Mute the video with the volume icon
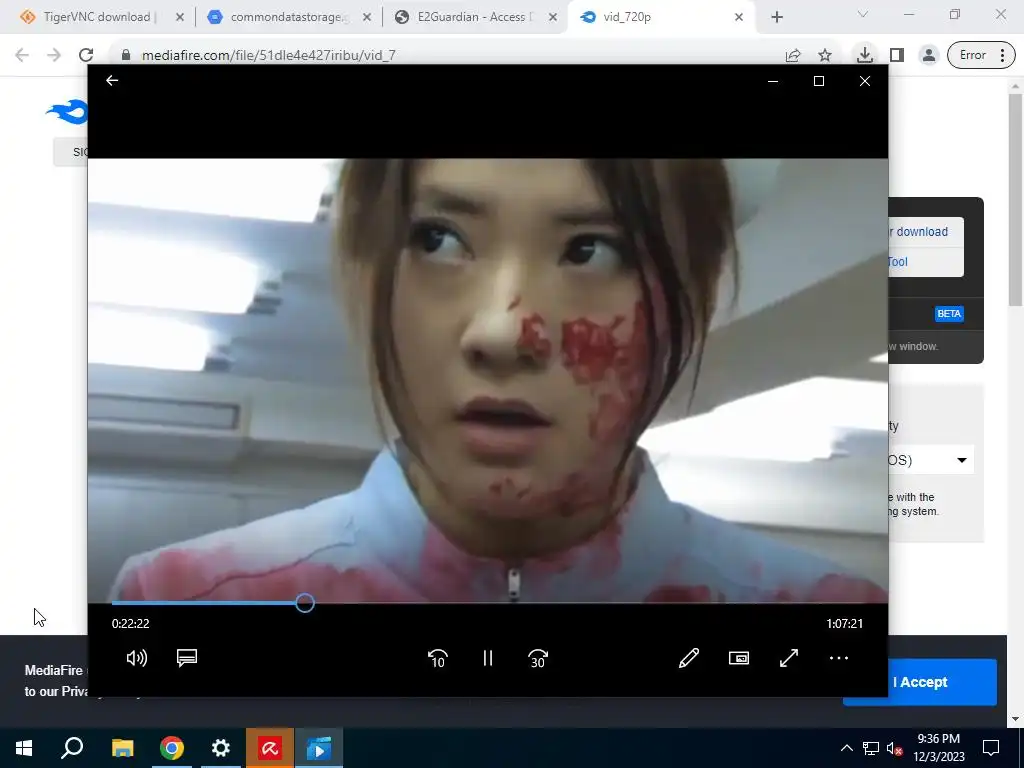The width and height of the screenshot is (1024, 768). (x=136, y=658)
